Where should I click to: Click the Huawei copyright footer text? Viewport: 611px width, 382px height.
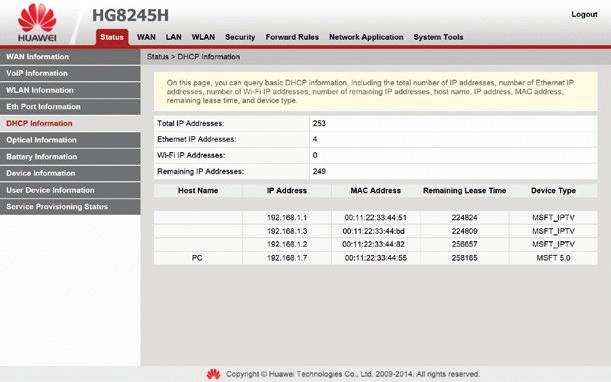[353, 374]
